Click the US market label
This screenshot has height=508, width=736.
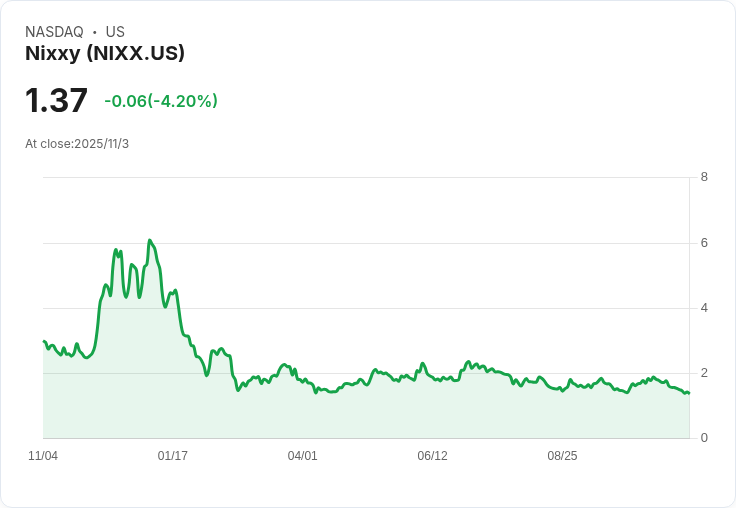(115, 32)
